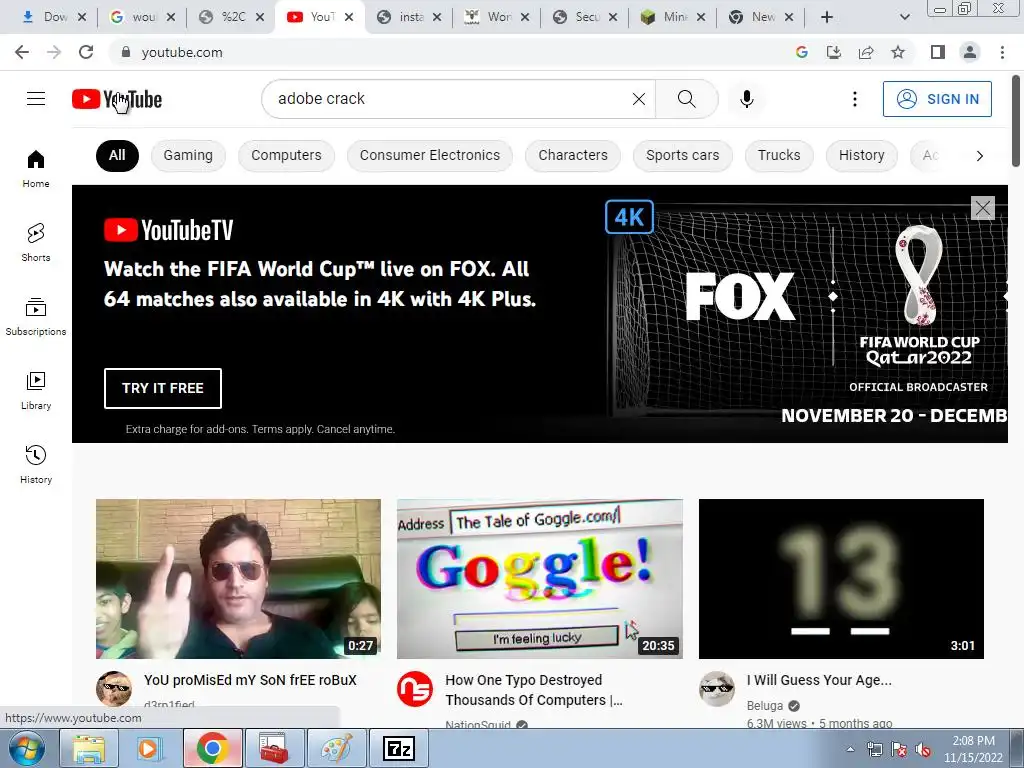Go back with the browser back arrow

click(22, 52)
